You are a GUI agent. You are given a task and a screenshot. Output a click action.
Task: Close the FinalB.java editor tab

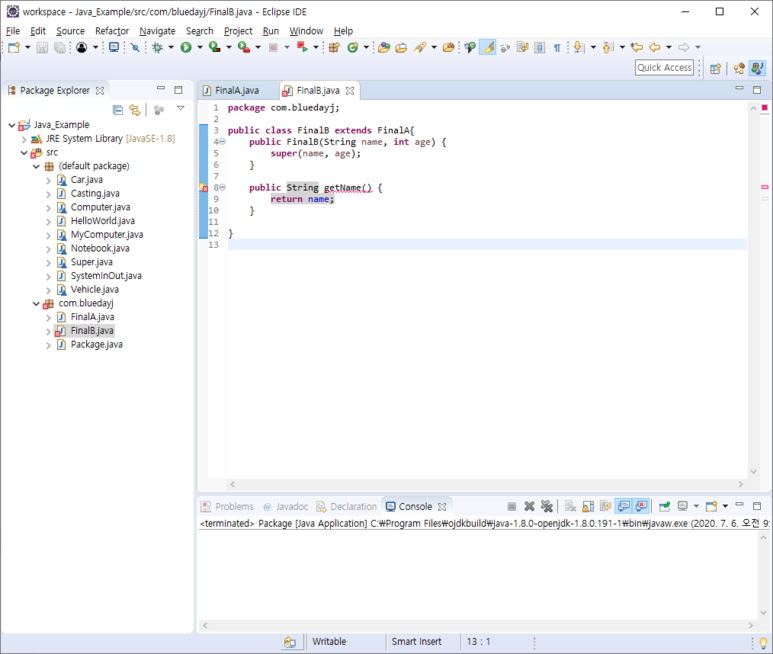pos(350,91)
